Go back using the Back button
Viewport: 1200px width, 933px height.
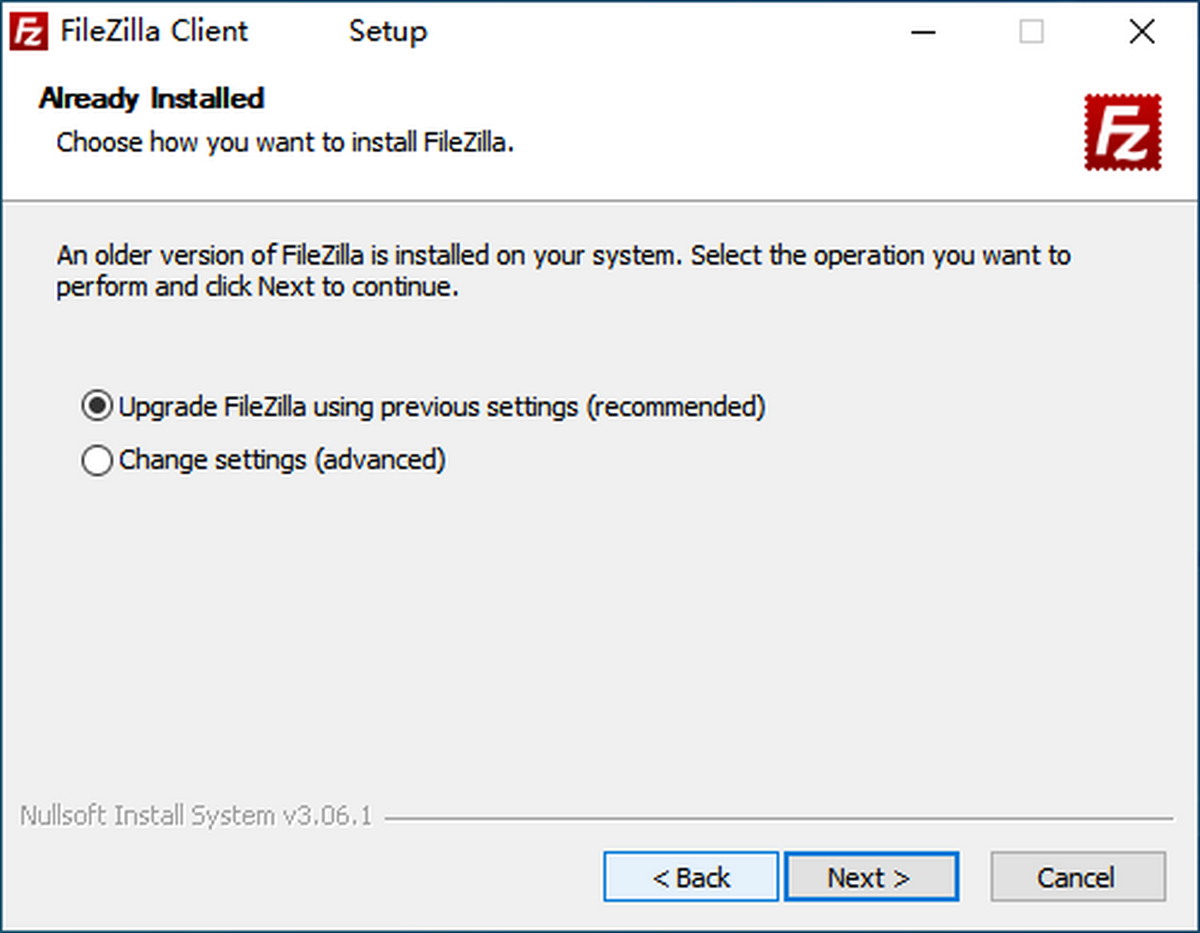coord(690,876)
